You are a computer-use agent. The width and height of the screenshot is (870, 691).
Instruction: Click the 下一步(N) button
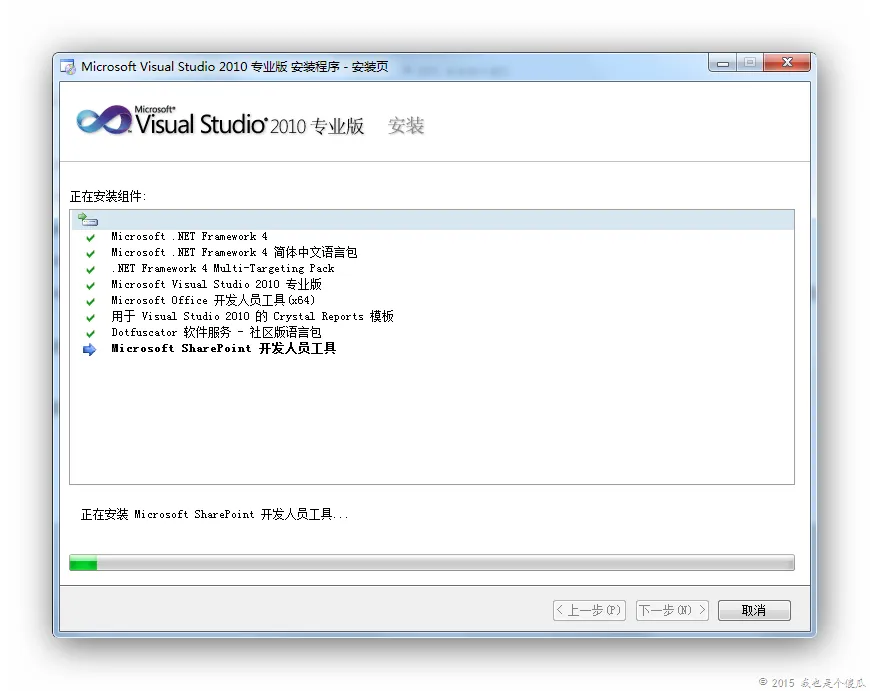pos(672,611)
